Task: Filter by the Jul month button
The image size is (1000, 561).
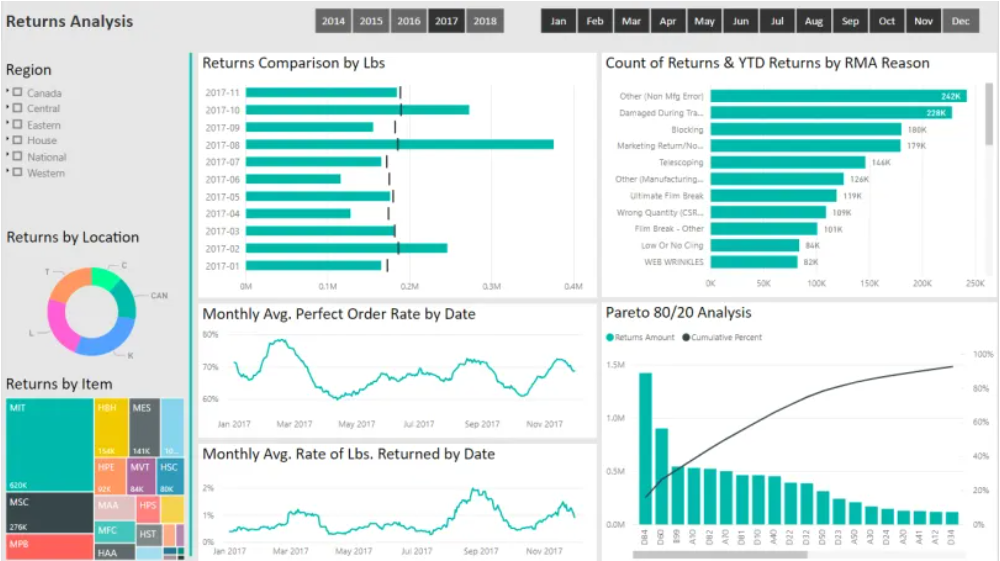Action: [777, 21]
